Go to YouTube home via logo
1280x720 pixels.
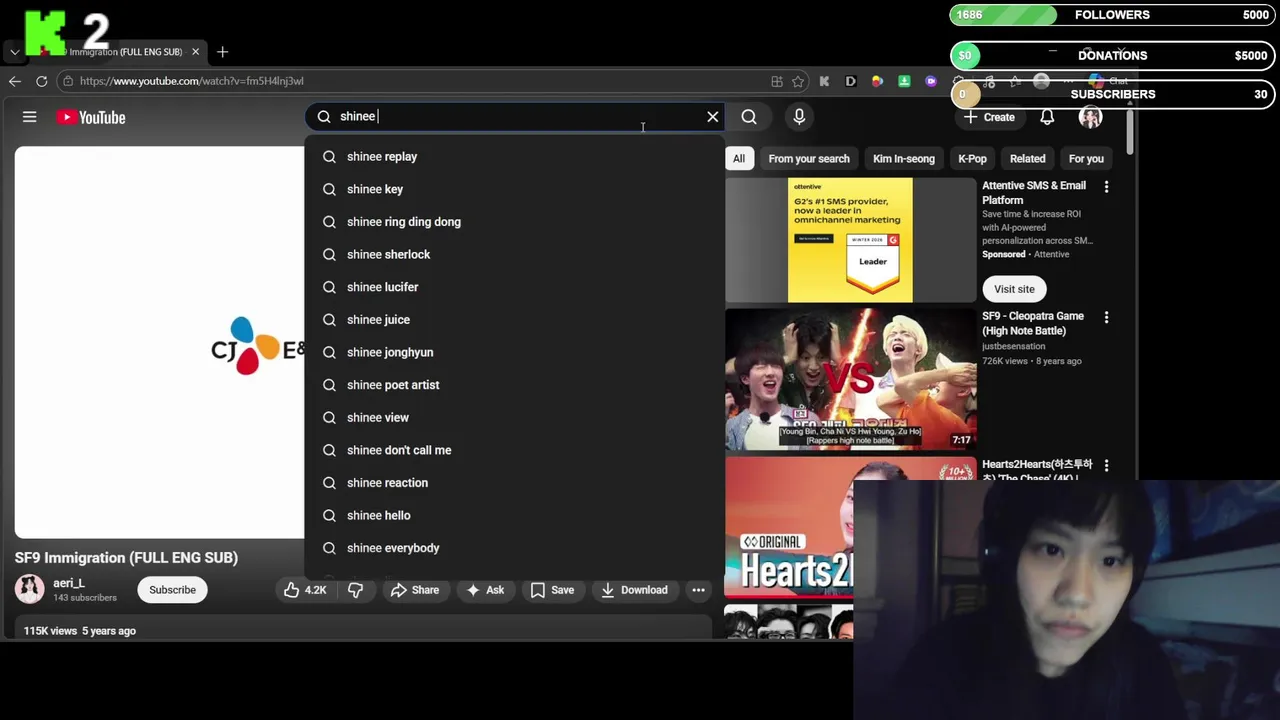pos(91,117)
